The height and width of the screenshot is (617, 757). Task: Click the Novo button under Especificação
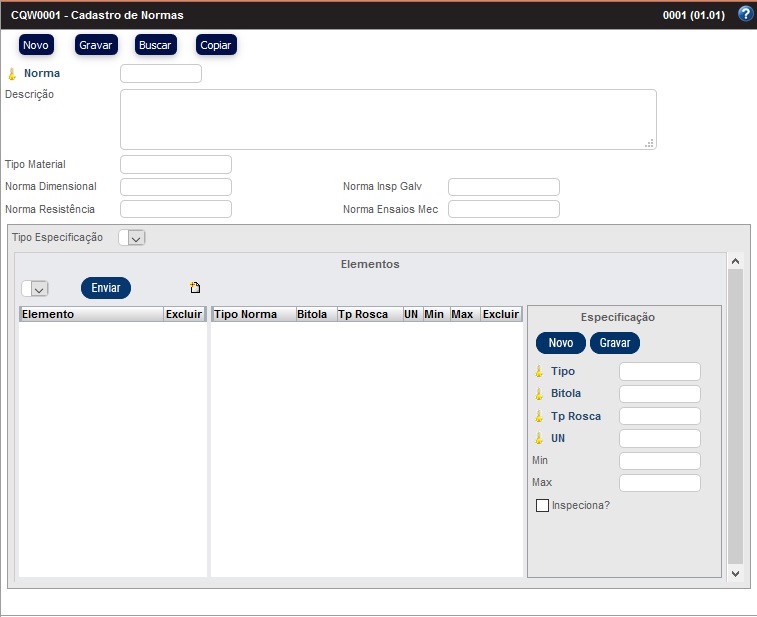click(561, 343)
